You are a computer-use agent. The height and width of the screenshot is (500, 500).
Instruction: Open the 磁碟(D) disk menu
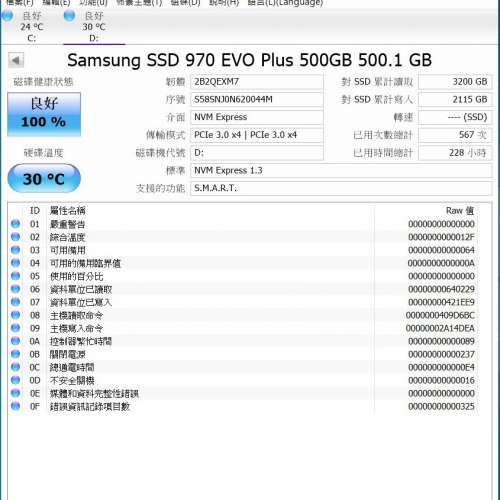click(x=185, y=3)
